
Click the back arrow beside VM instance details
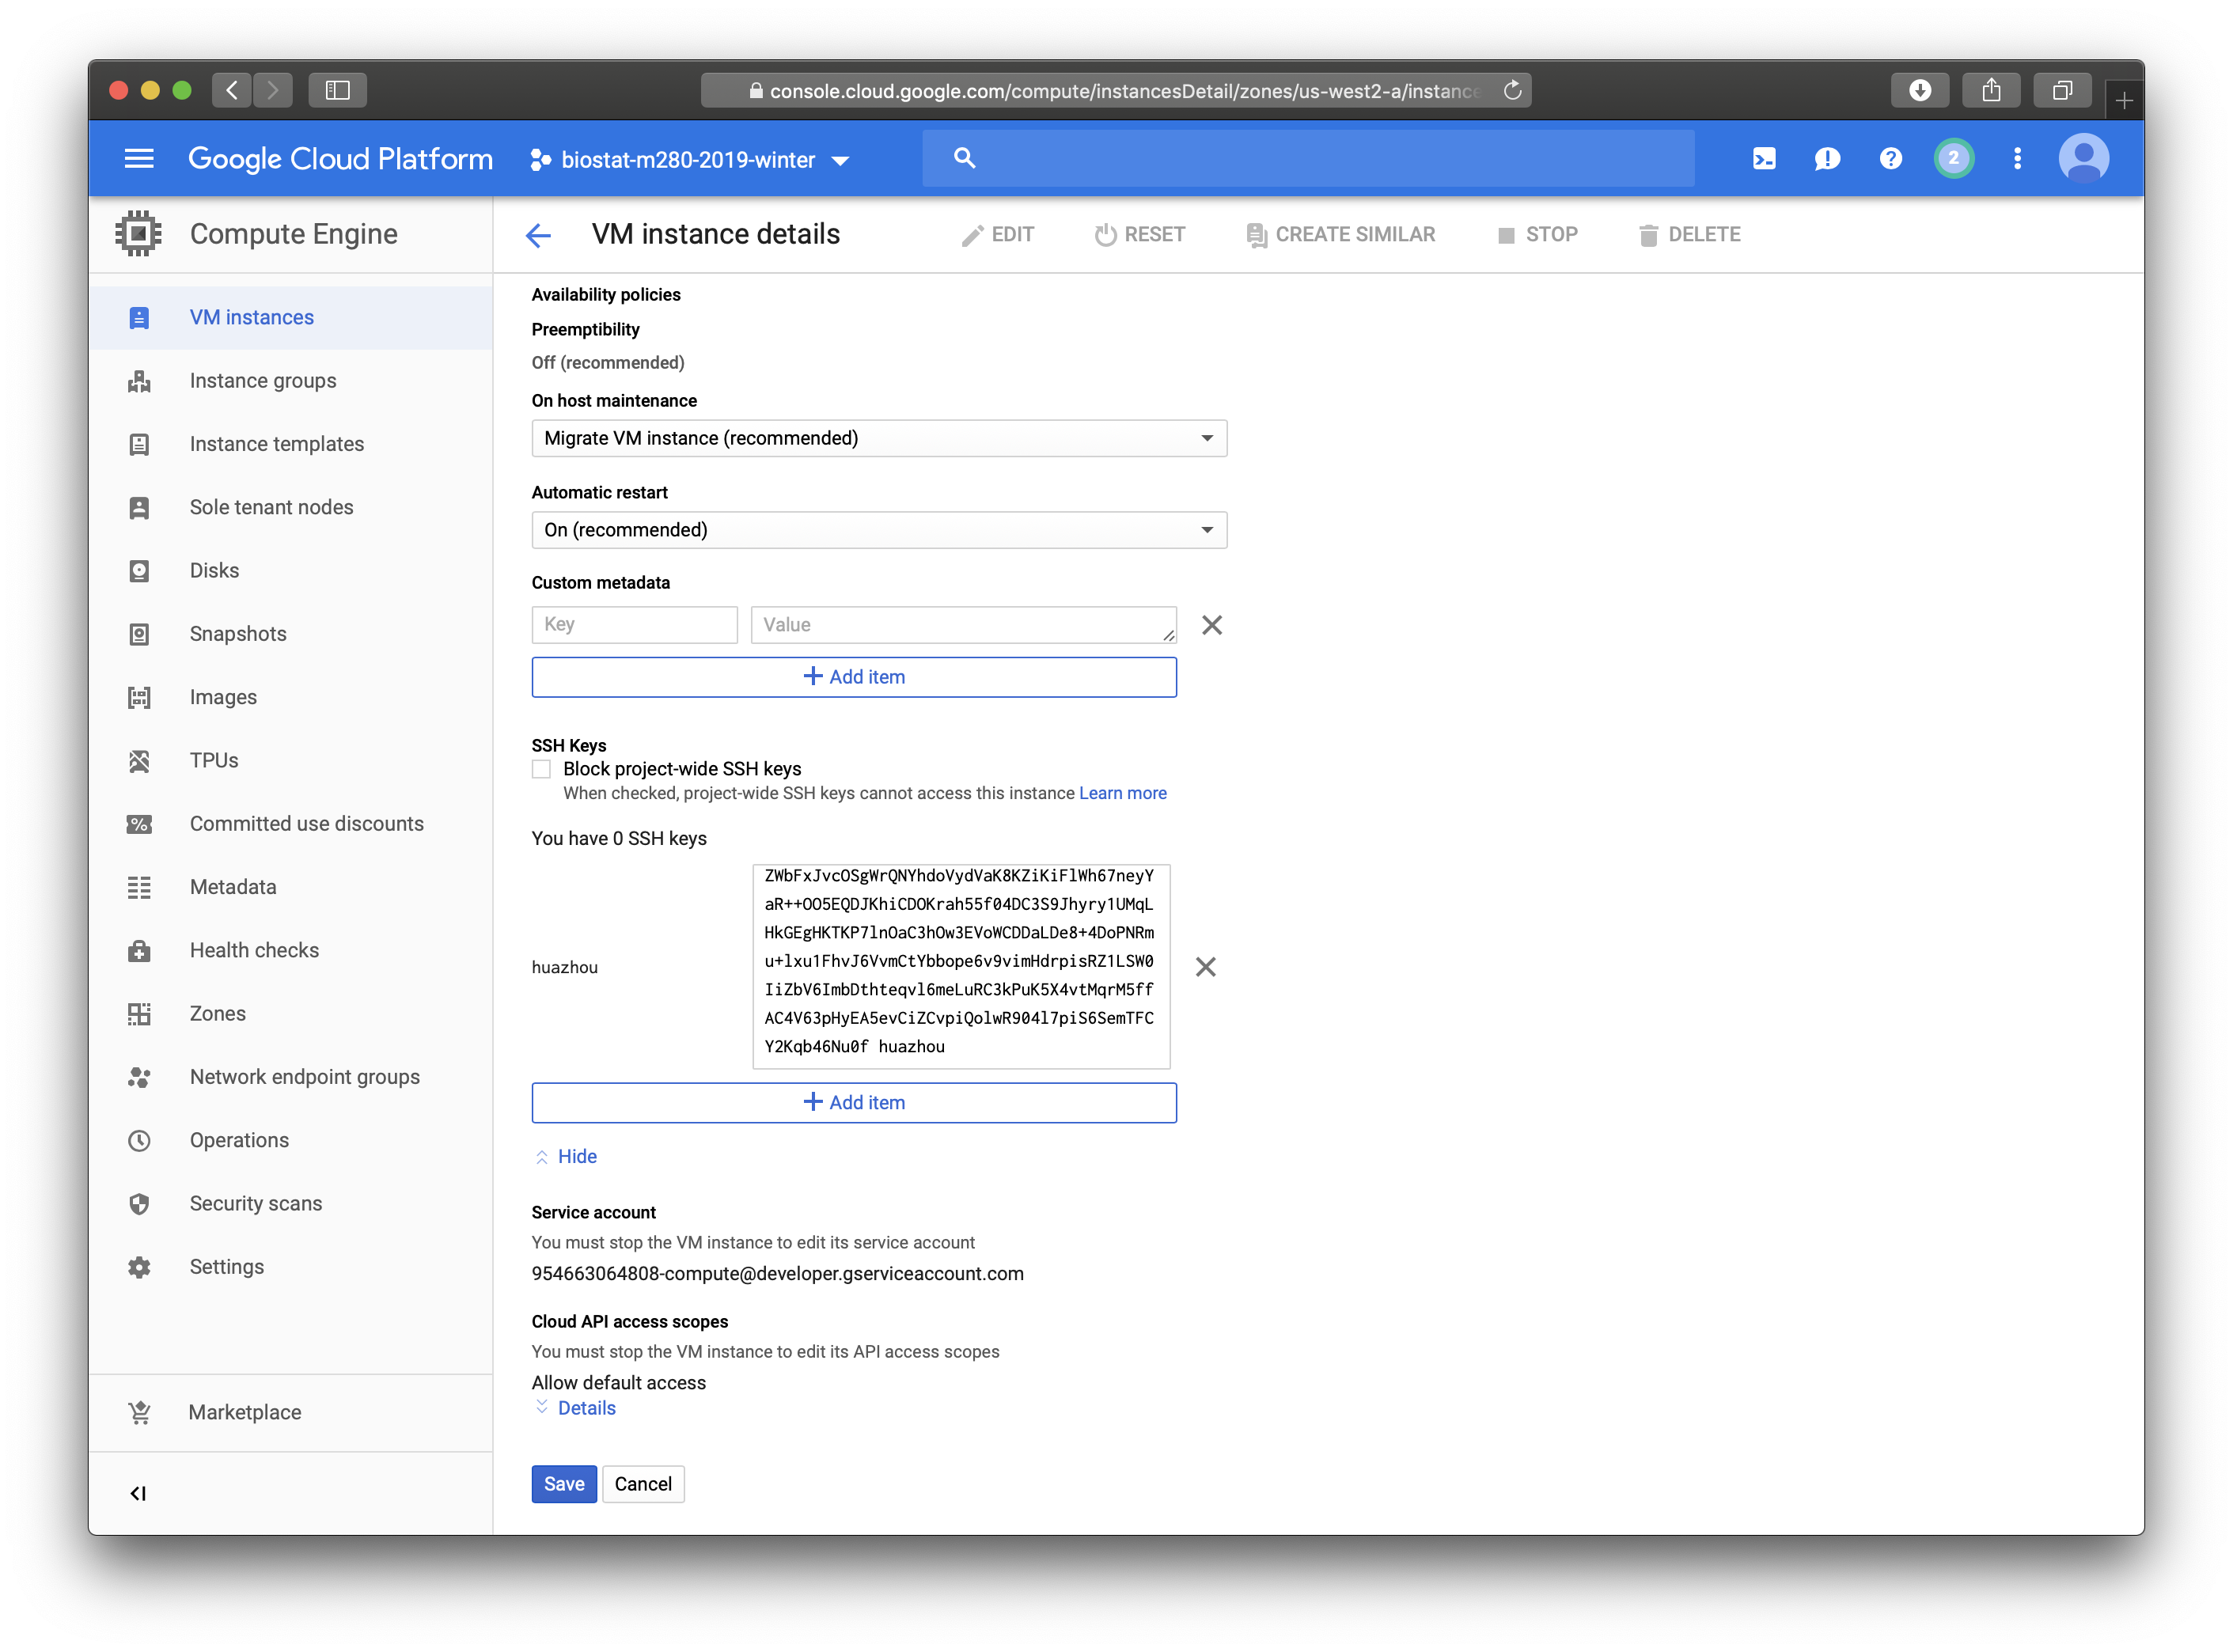pyautogui.click(x=538, y=235)
